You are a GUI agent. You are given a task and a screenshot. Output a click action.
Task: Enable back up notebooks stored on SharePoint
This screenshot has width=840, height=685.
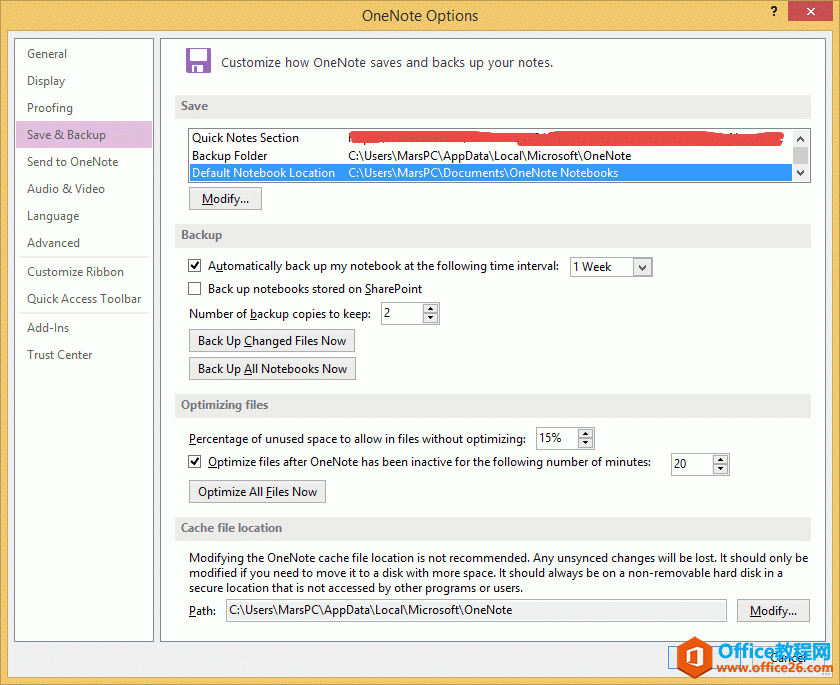point(195,289)
